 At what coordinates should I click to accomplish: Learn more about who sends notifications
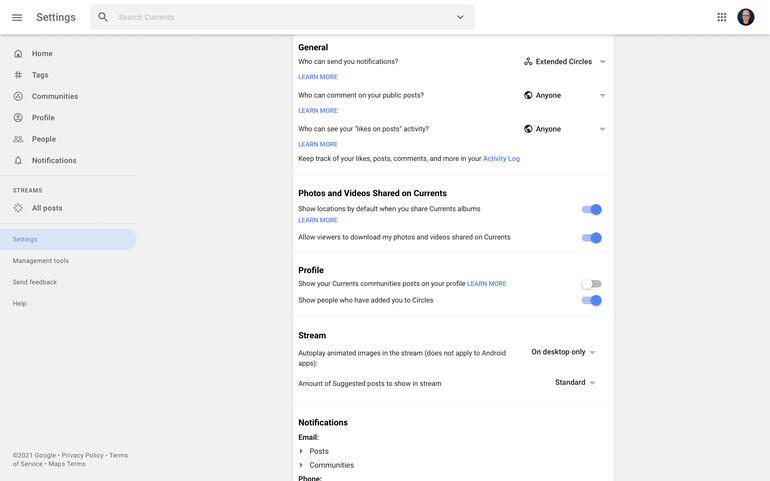pos(318,77)
